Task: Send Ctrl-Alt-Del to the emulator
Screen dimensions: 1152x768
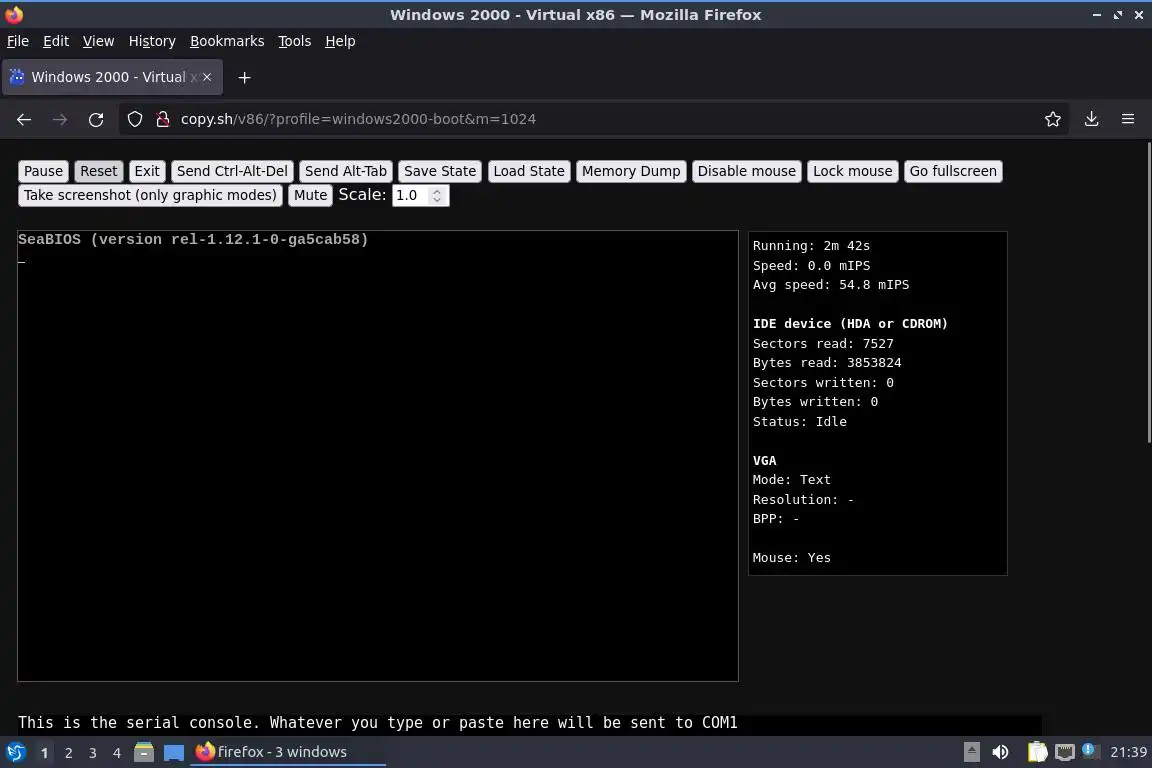Action: click(x=232, y=171)
